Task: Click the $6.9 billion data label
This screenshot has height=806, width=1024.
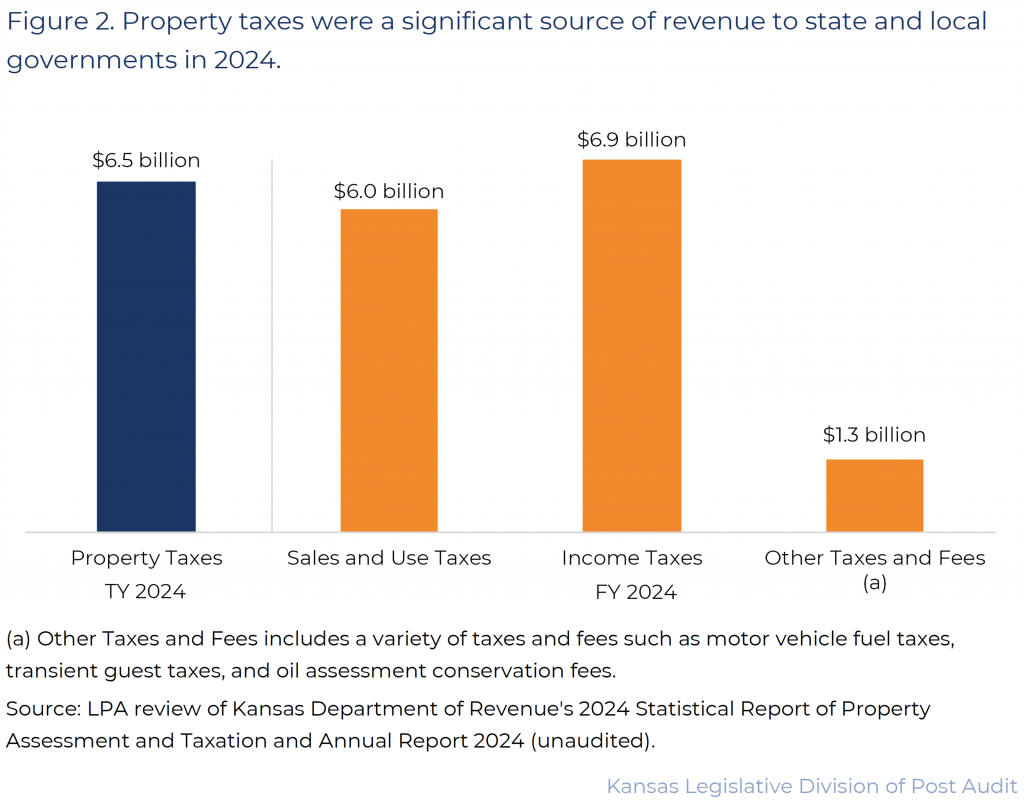Action: coord(632,139)
